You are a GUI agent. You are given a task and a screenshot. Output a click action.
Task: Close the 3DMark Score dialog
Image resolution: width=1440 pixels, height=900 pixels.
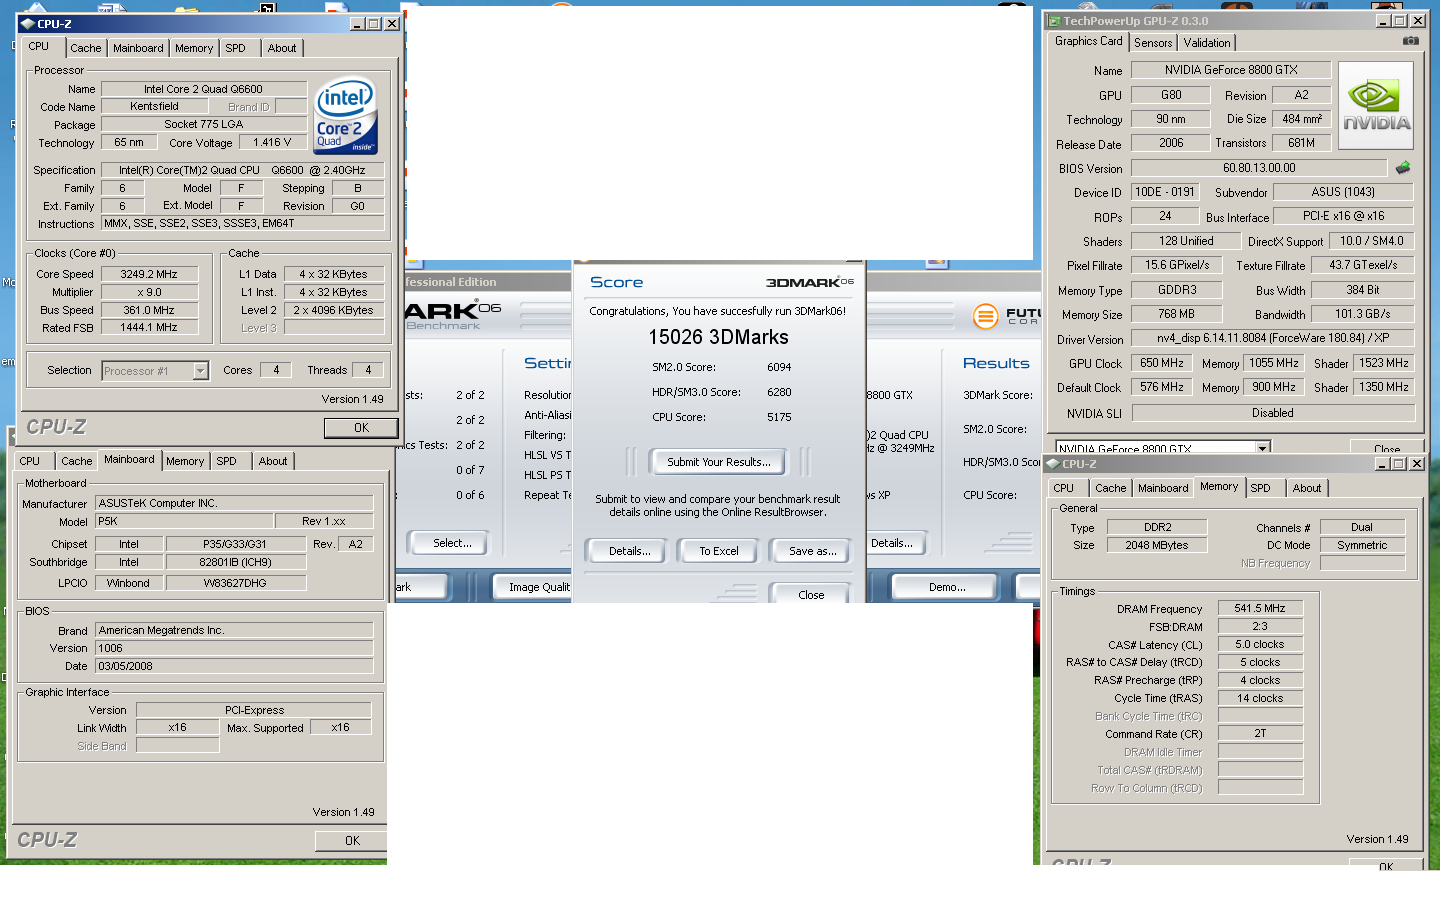point(811,594)
